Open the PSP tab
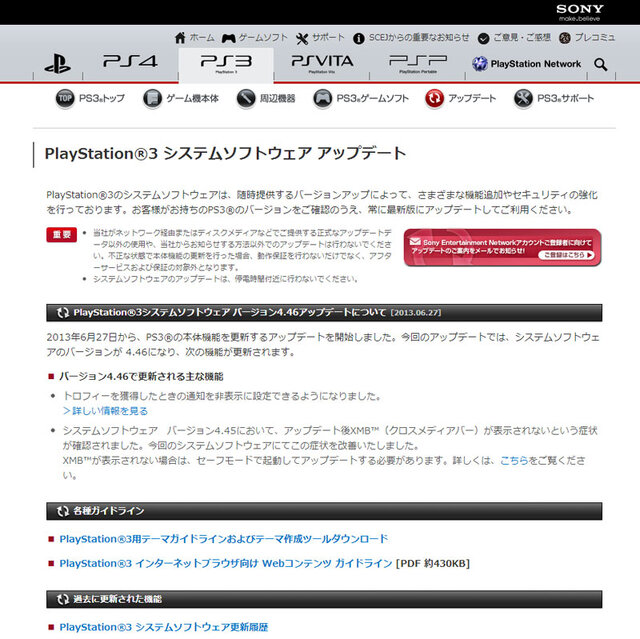 tap(418, 64)
